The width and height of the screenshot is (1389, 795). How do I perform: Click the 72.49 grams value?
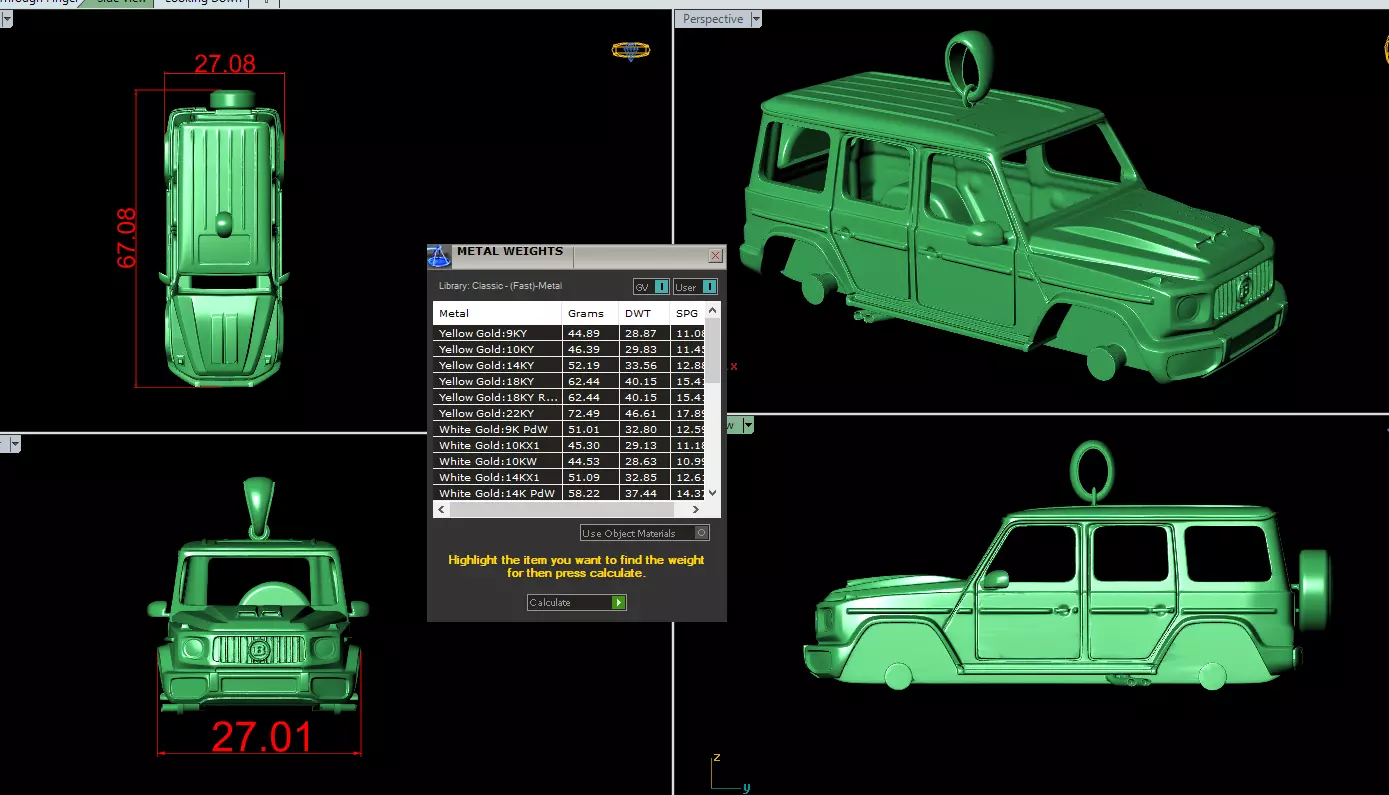(x=583, y=413)
